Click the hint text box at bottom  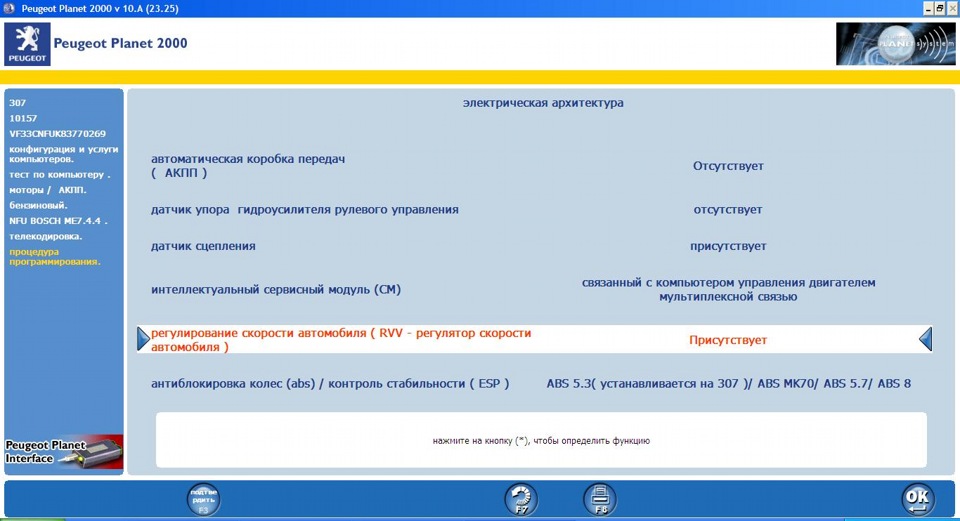coord(541,440)
